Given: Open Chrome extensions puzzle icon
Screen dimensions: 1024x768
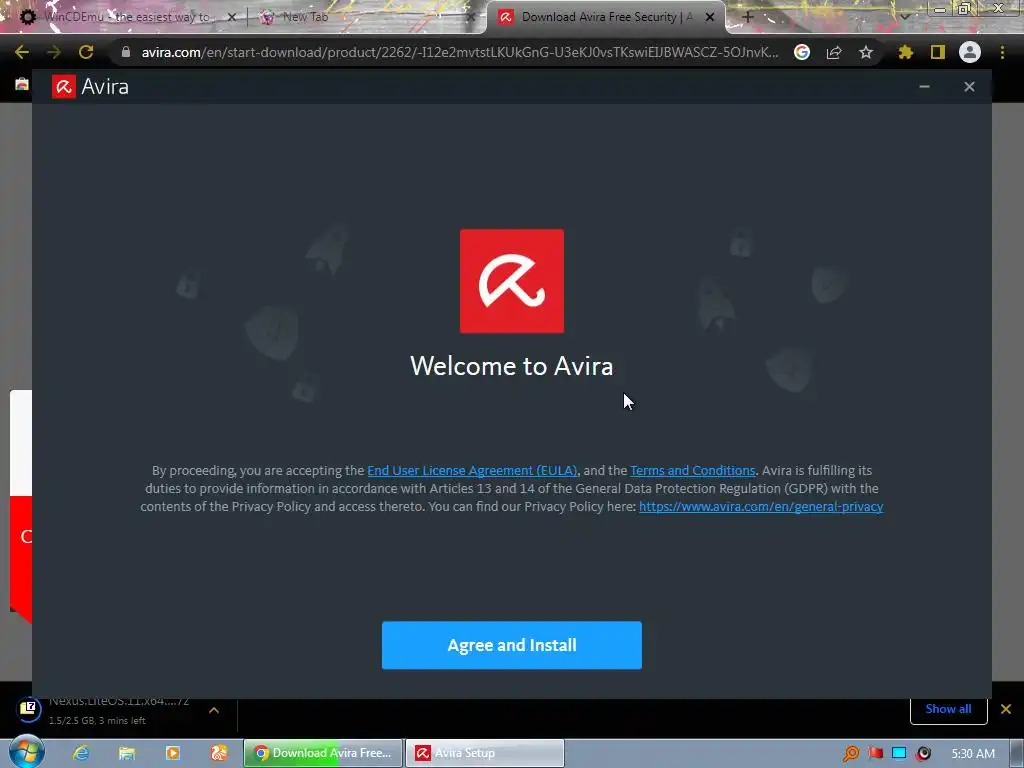Looking at the screenshot, I should [905, 52].
